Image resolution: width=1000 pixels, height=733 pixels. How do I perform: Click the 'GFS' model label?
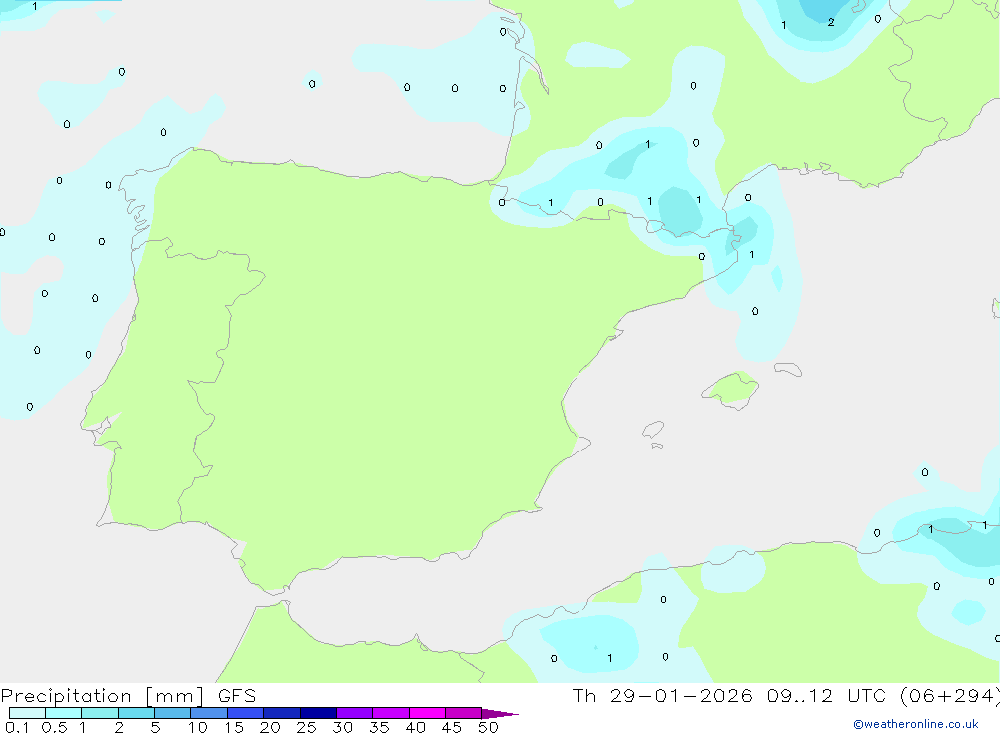(237, 696)
